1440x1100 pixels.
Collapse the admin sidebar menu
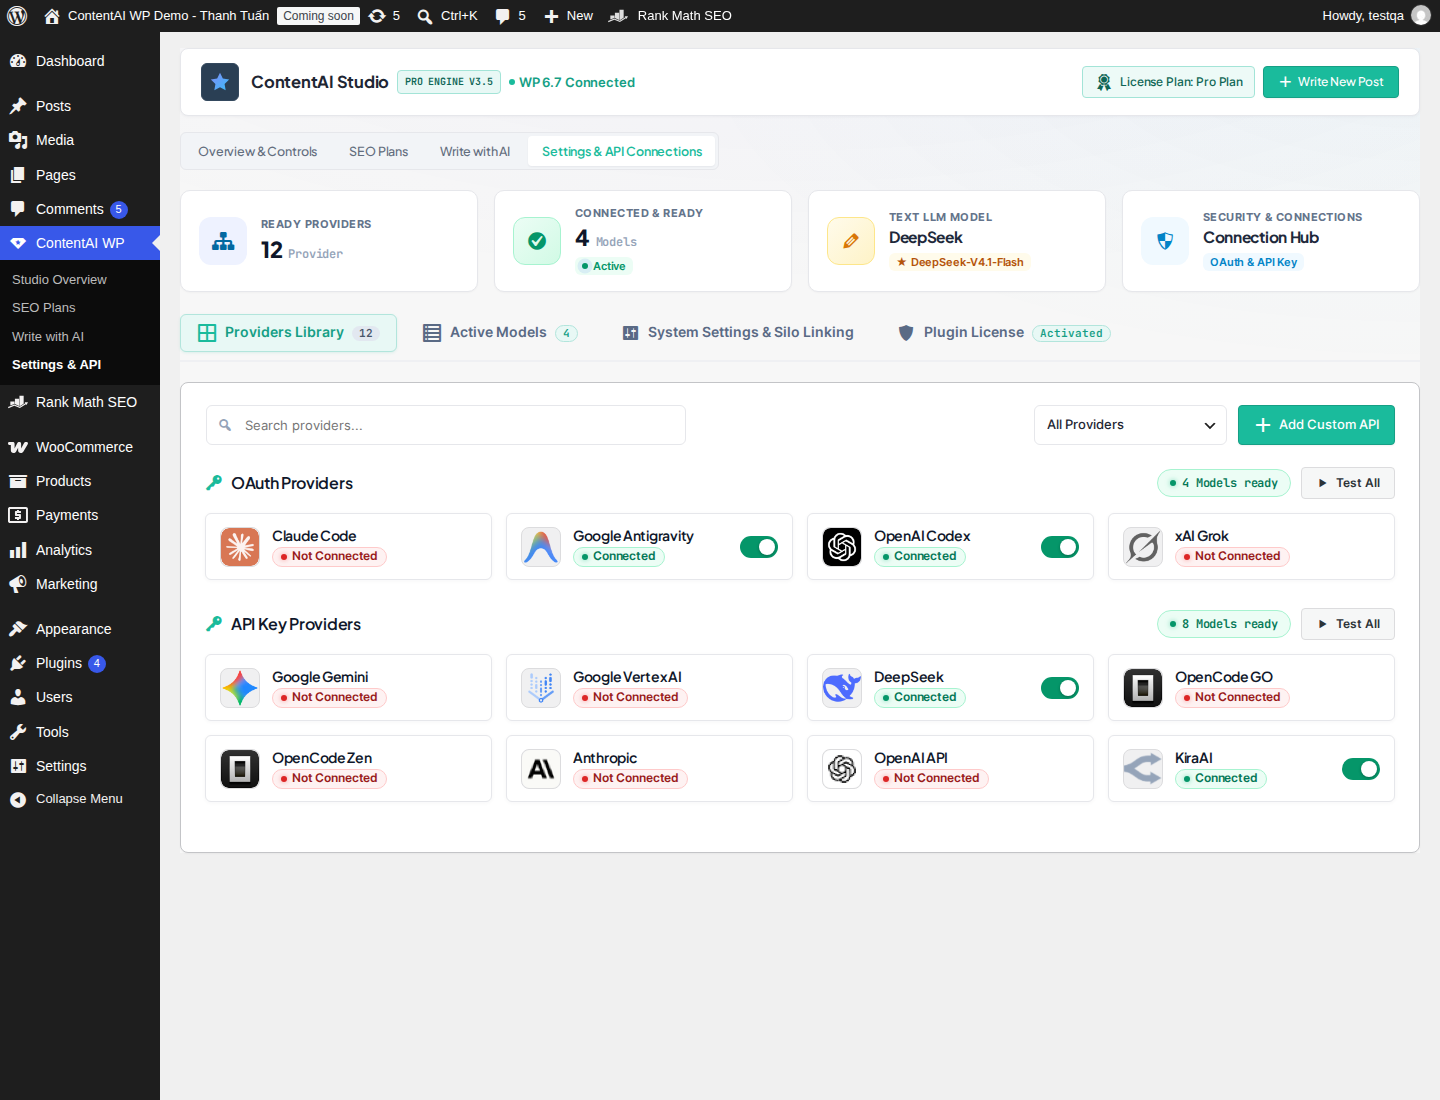coord(80,799)
